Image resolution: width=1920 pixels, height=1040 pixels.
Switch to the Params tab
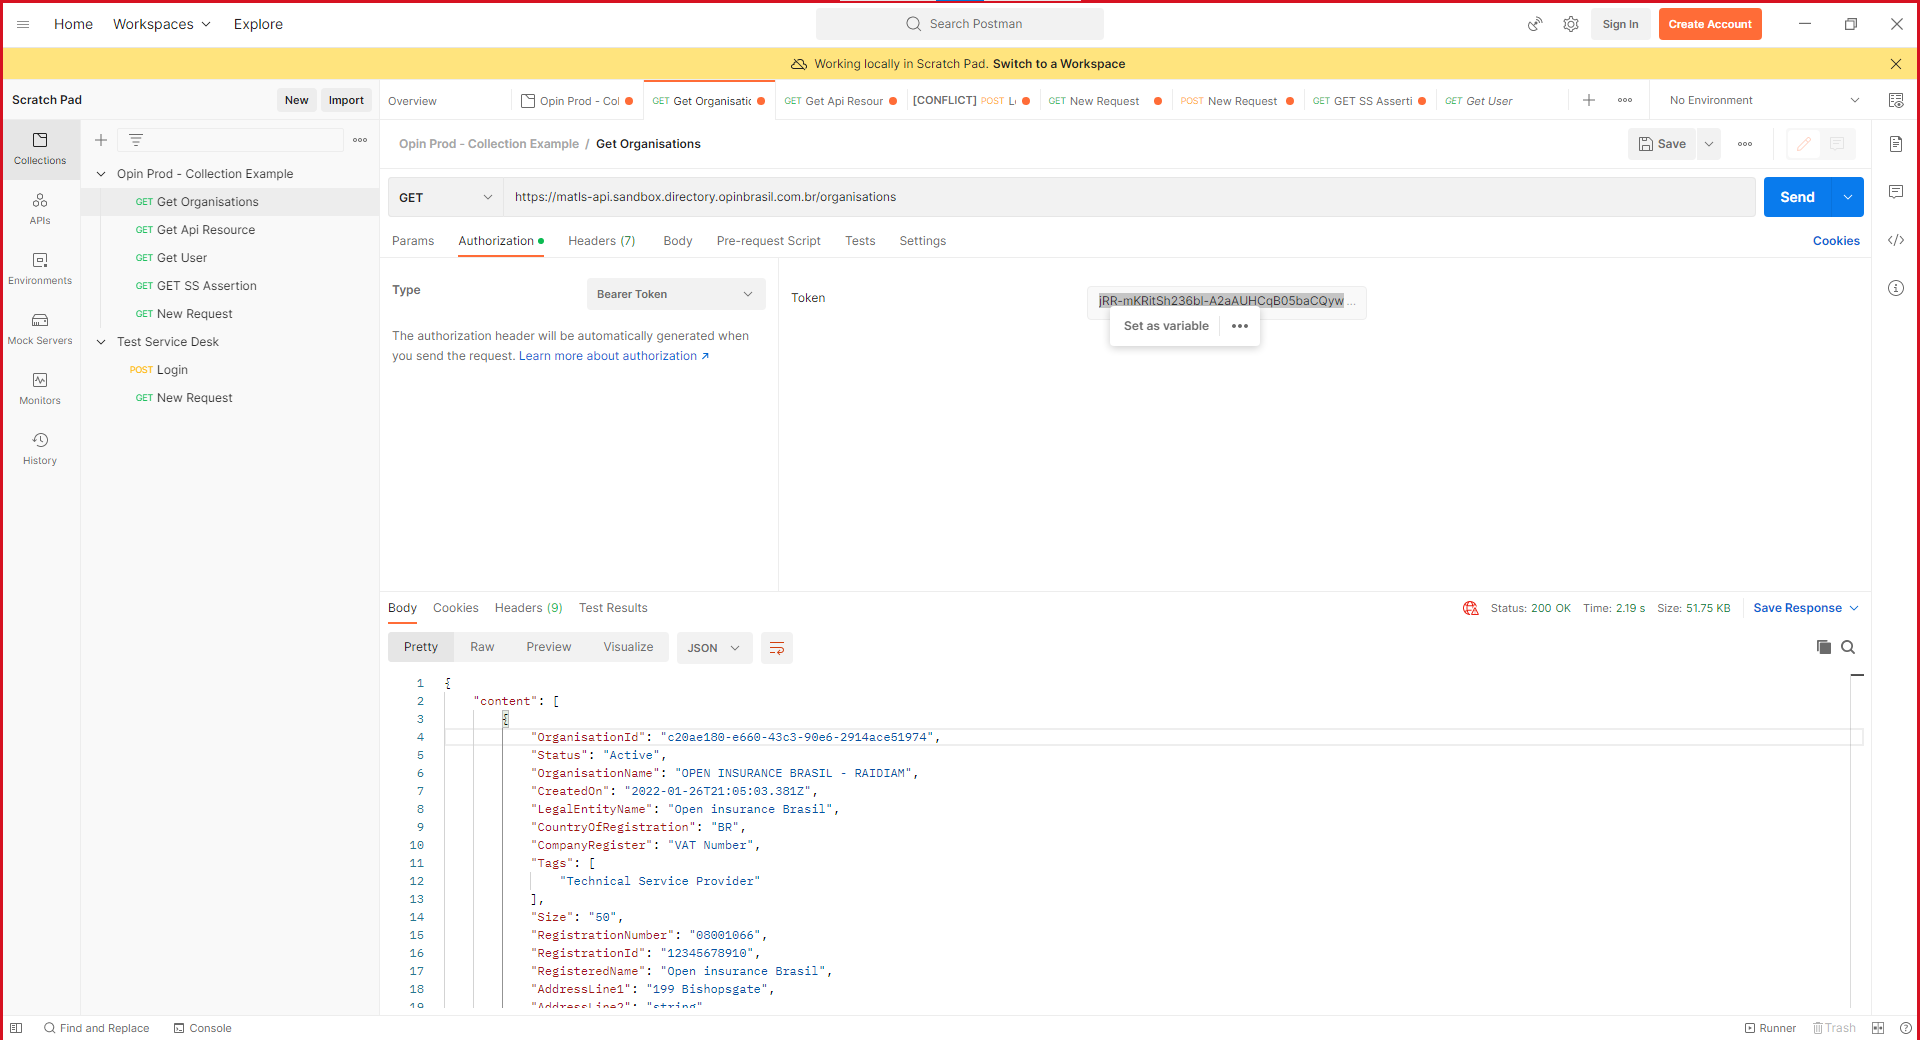[x=413, y=241]
